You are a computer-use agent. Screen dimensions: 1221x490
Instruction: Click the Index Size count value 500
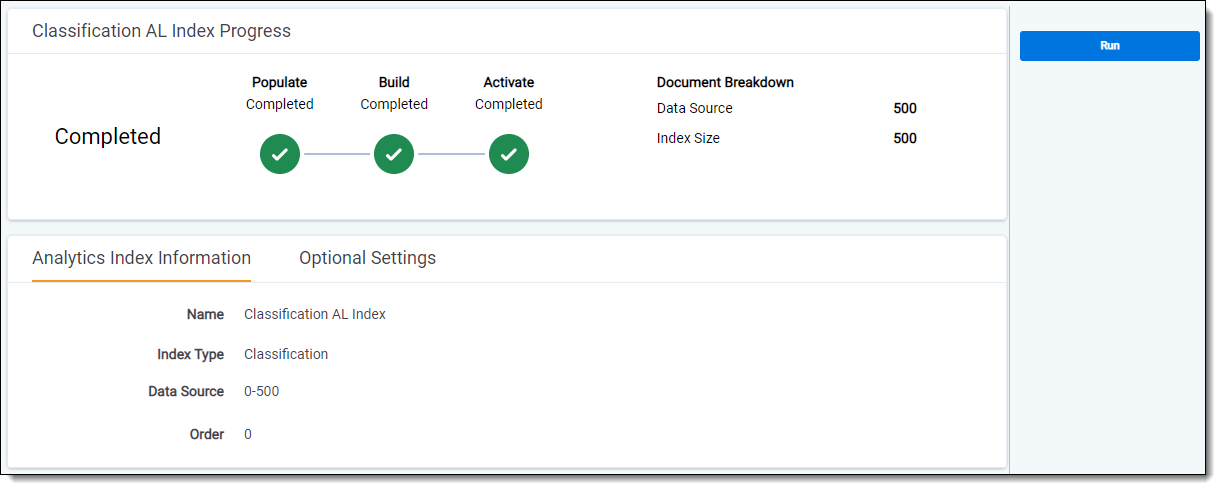904,139
